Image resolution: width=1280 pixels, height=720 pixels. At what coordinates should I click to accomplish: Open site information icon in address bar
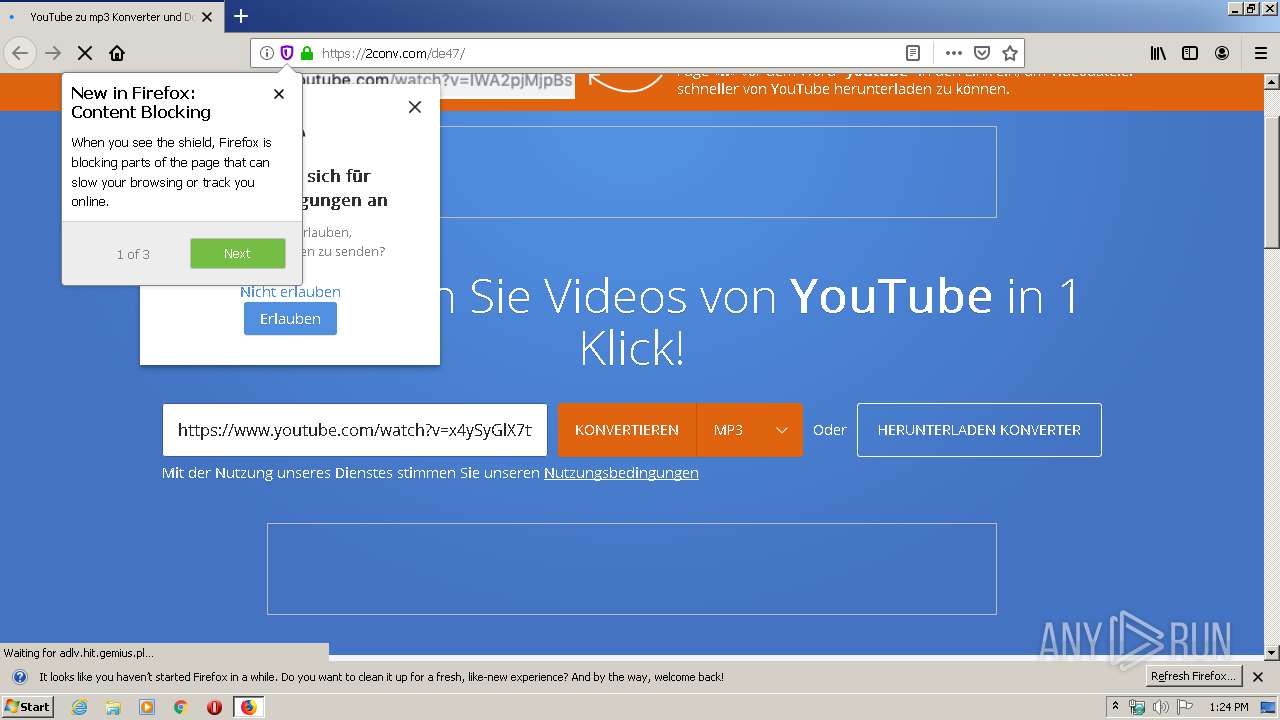click(267, 53)
